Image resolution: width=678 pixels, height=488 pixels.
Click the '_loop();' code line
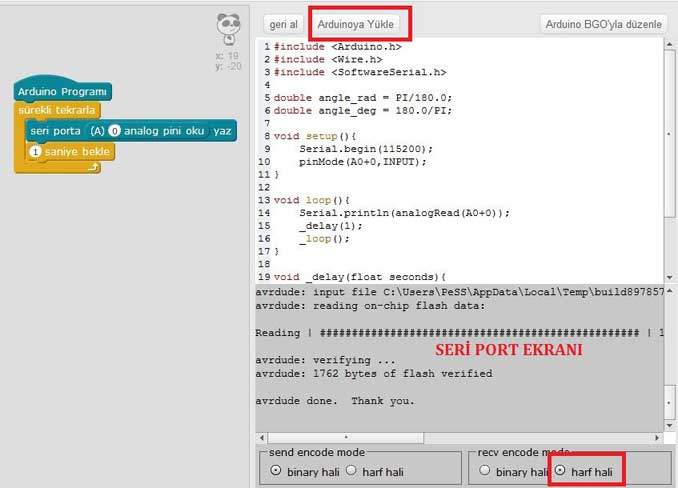[x=324, y=239]
